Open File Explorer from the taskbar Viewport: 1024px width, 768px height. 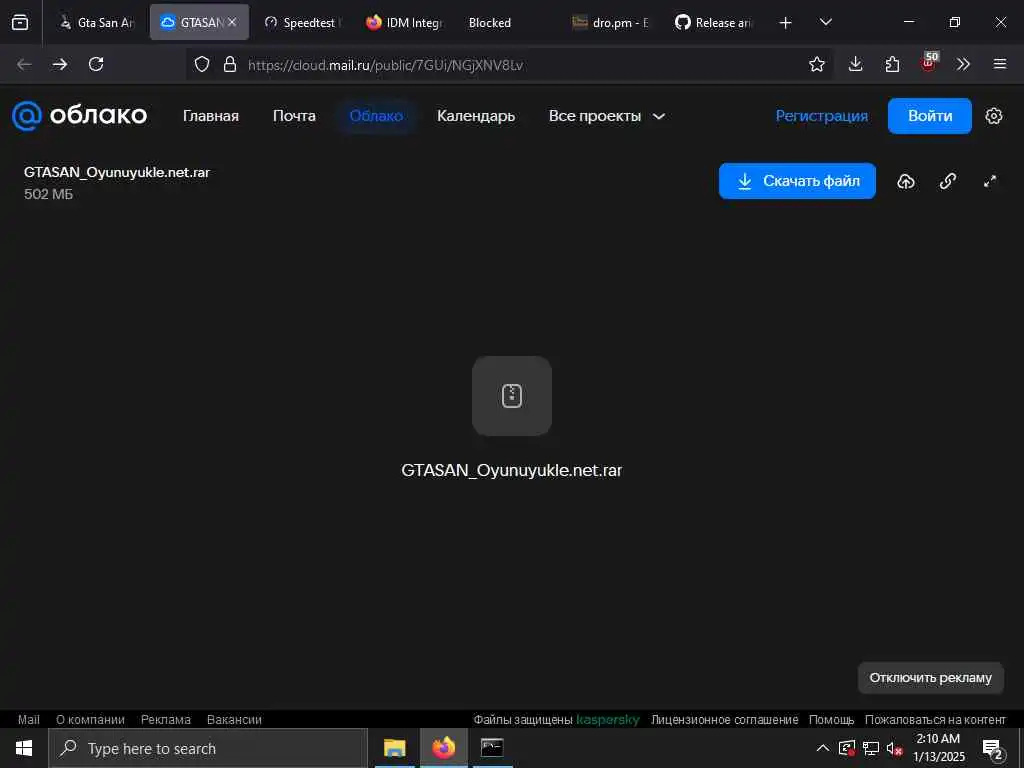coord(394,748)
